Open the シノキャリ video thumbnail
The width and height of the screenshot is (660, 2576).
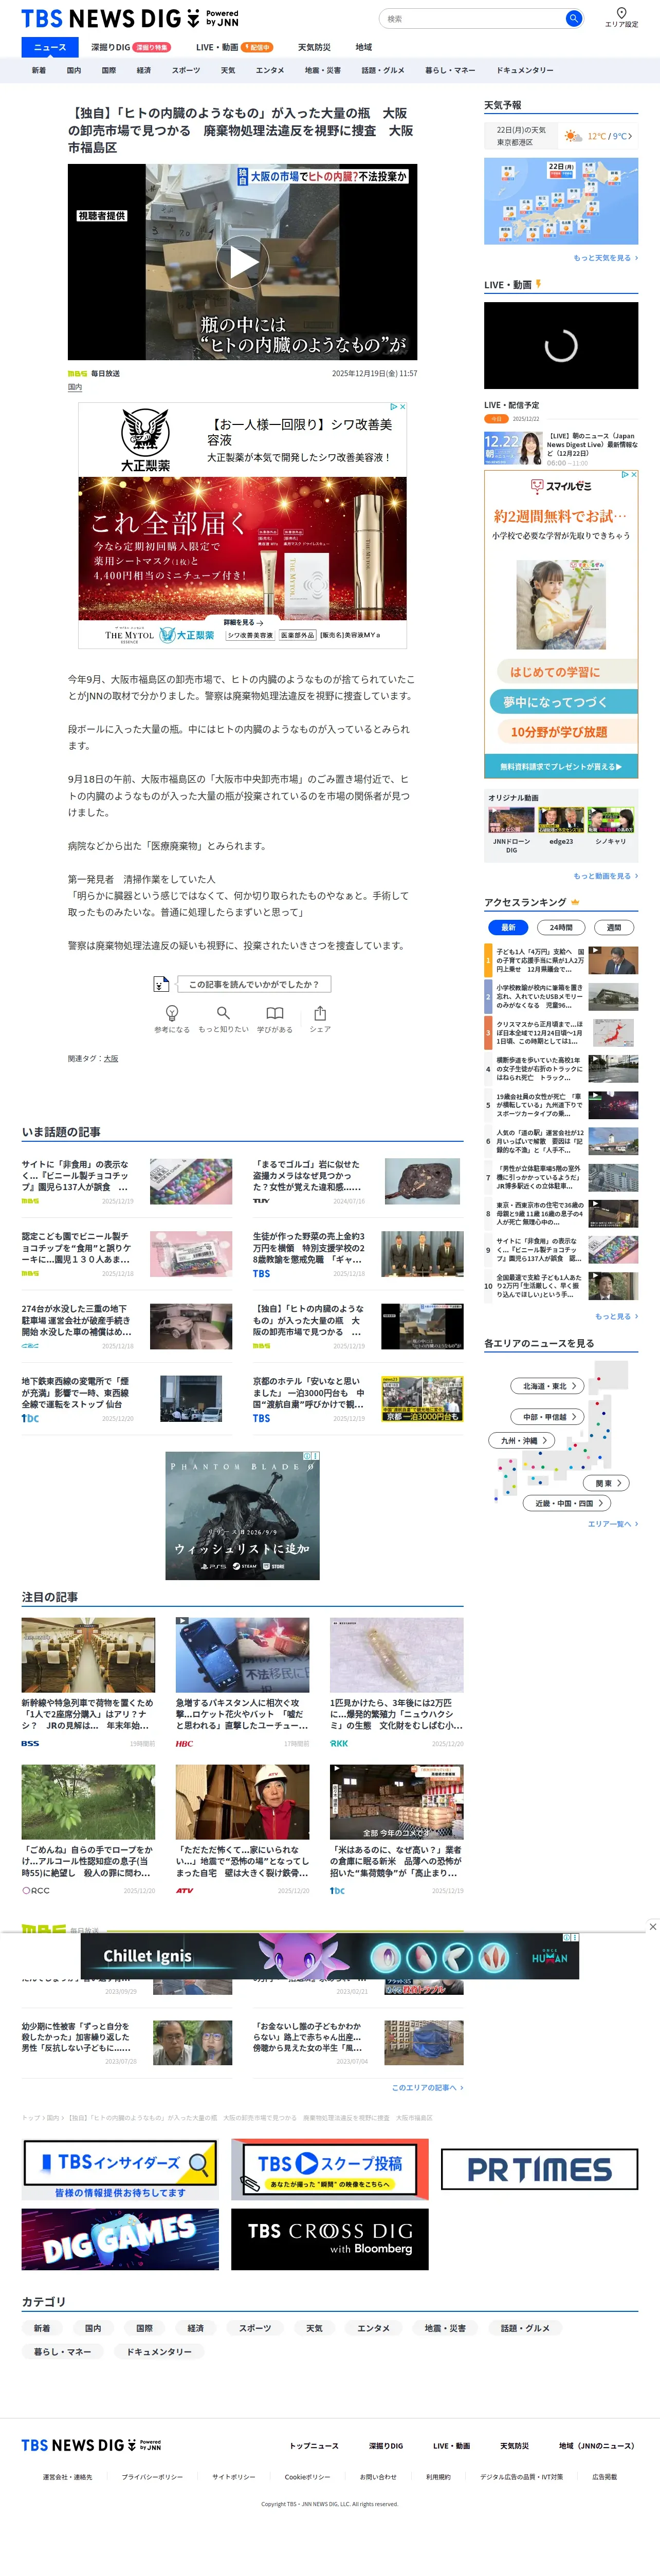tap(610, 821)
